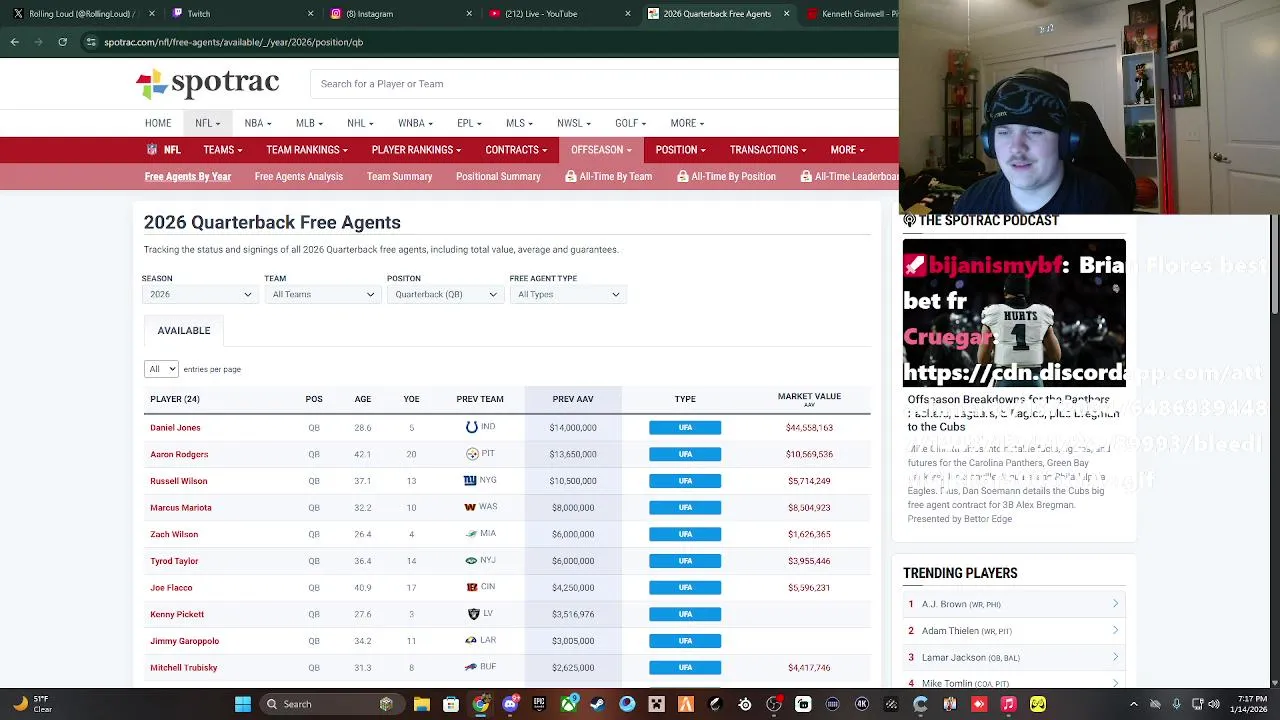Expand the NBA league dropdown
Image resolution: width=1280 pixels, height=720 pixels.
[258, 123]
